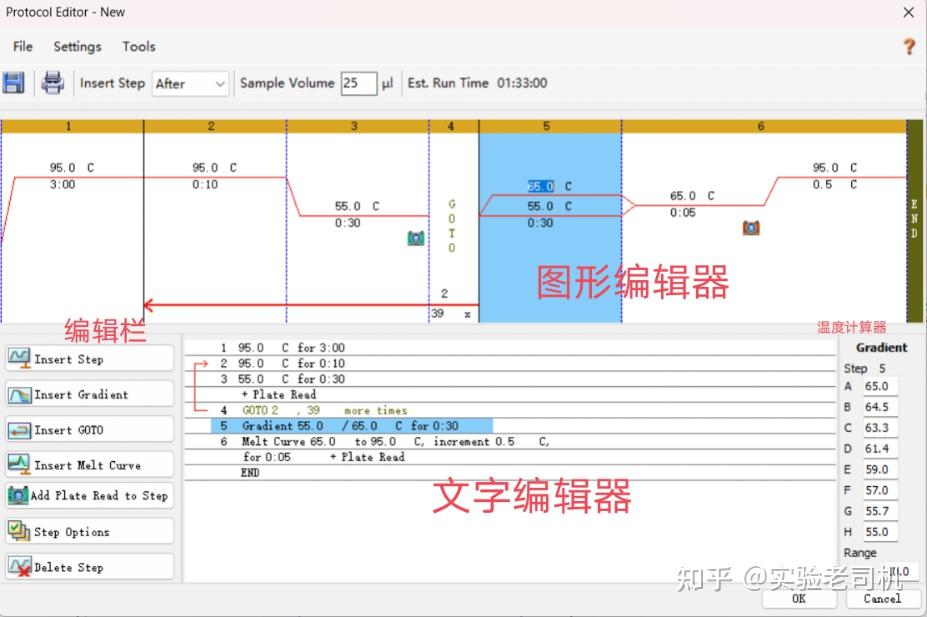Delete the selected step

pos(88,566)
